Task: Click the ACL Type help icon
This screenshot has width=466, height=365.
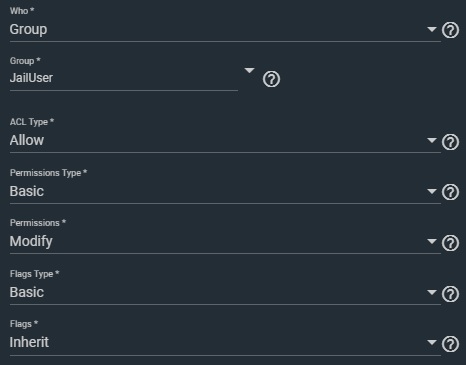Action: pyautogui.click(x=450, y=142)
